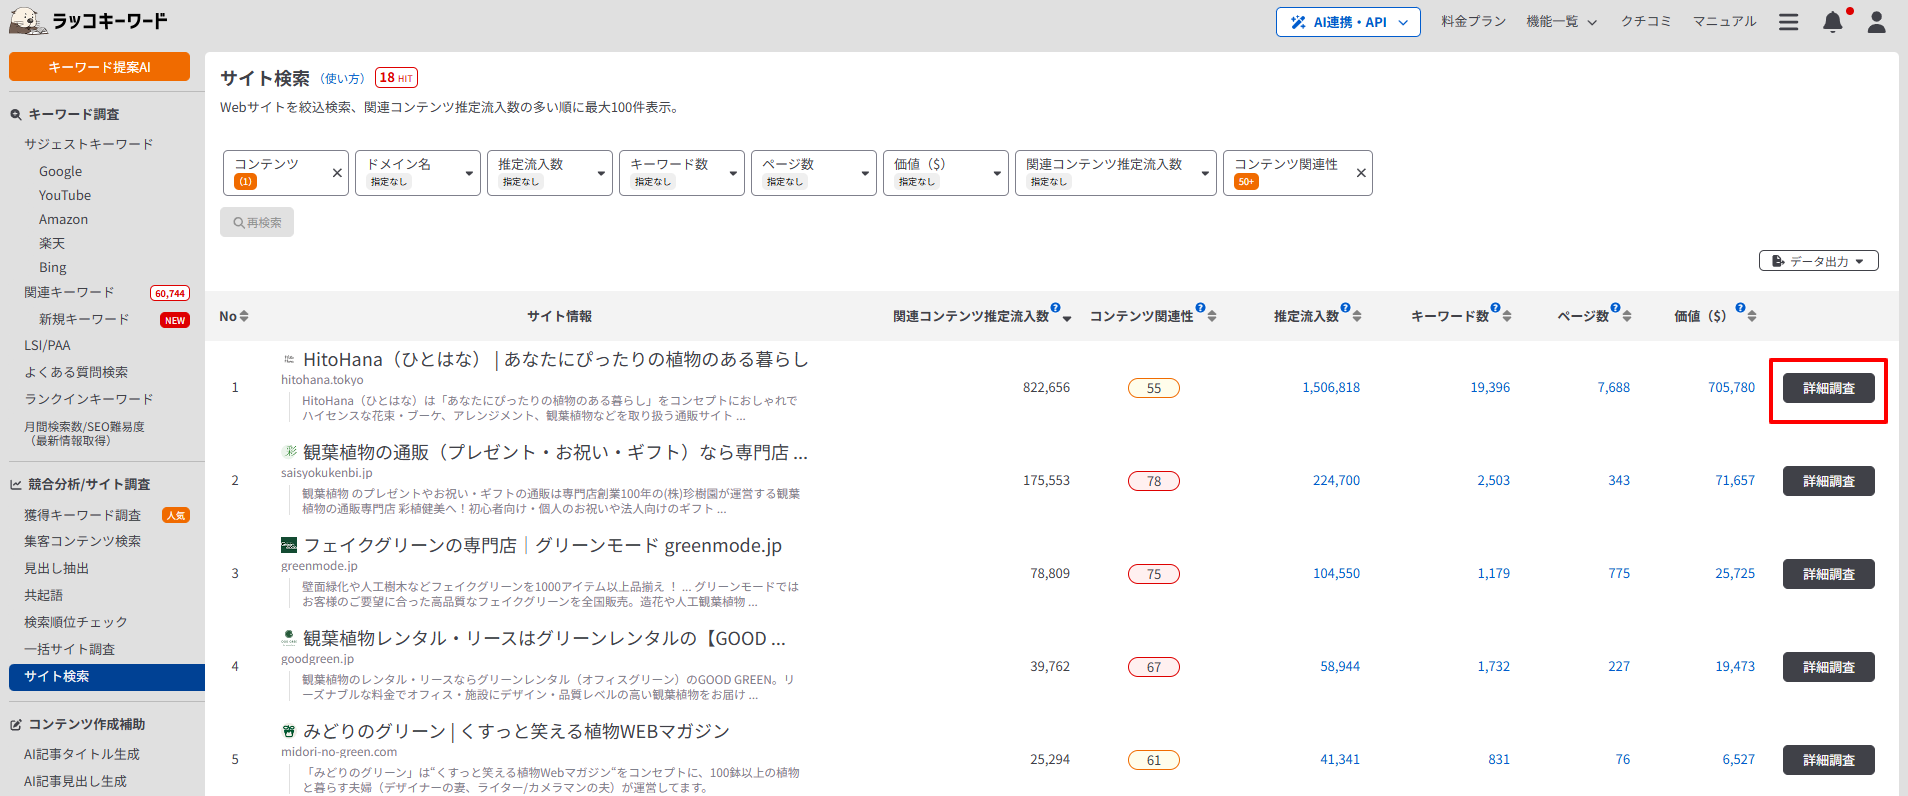
Task: Sort by コンテンツ関連性 column arrows
Action: pos(1212,316)
